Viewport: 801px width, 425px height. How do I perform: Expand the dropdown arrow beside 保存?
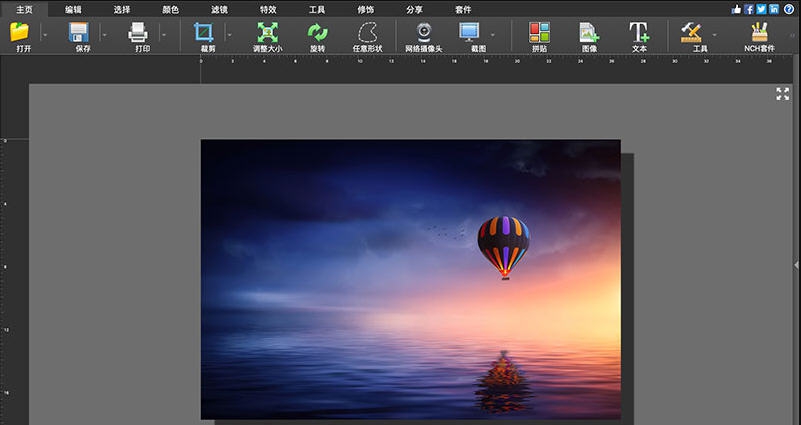(104, 34)
